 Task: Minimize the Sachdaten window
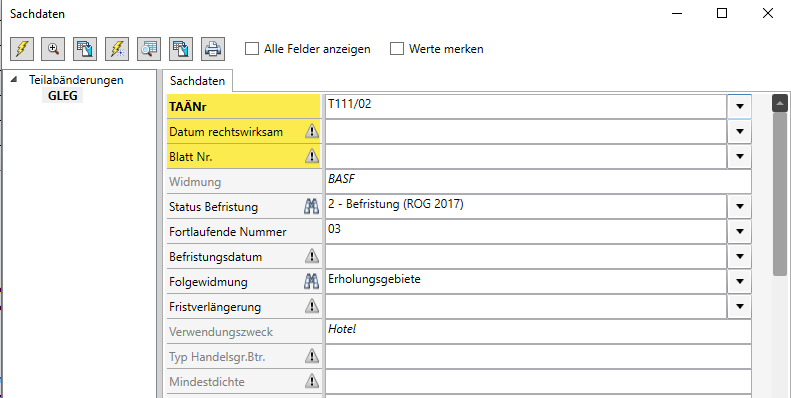point(676,14)
